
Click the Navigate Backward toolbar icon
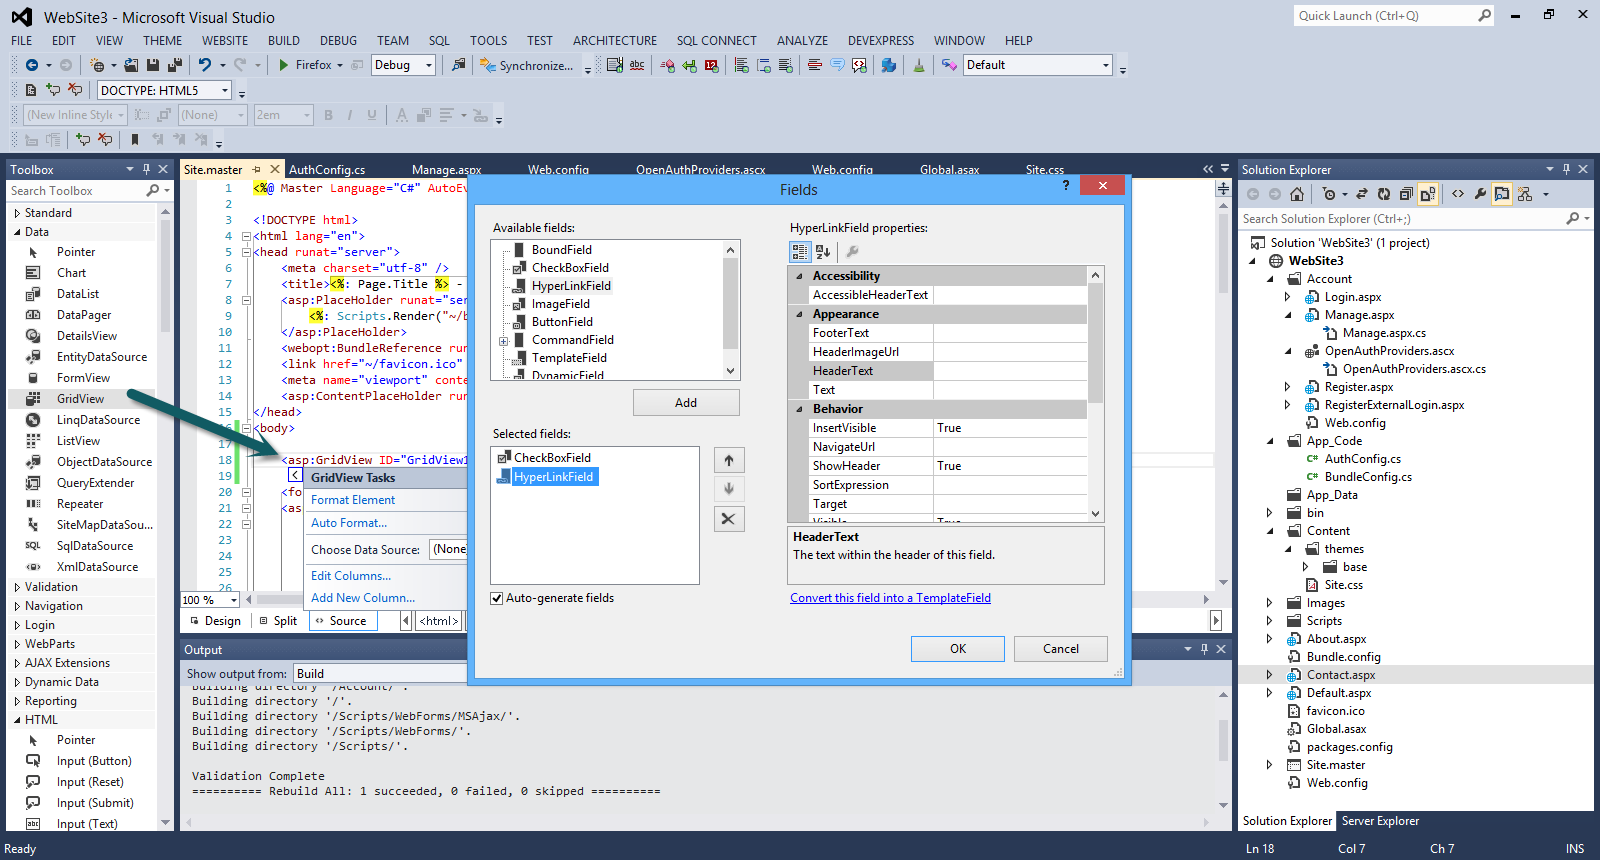coord(32,65)
